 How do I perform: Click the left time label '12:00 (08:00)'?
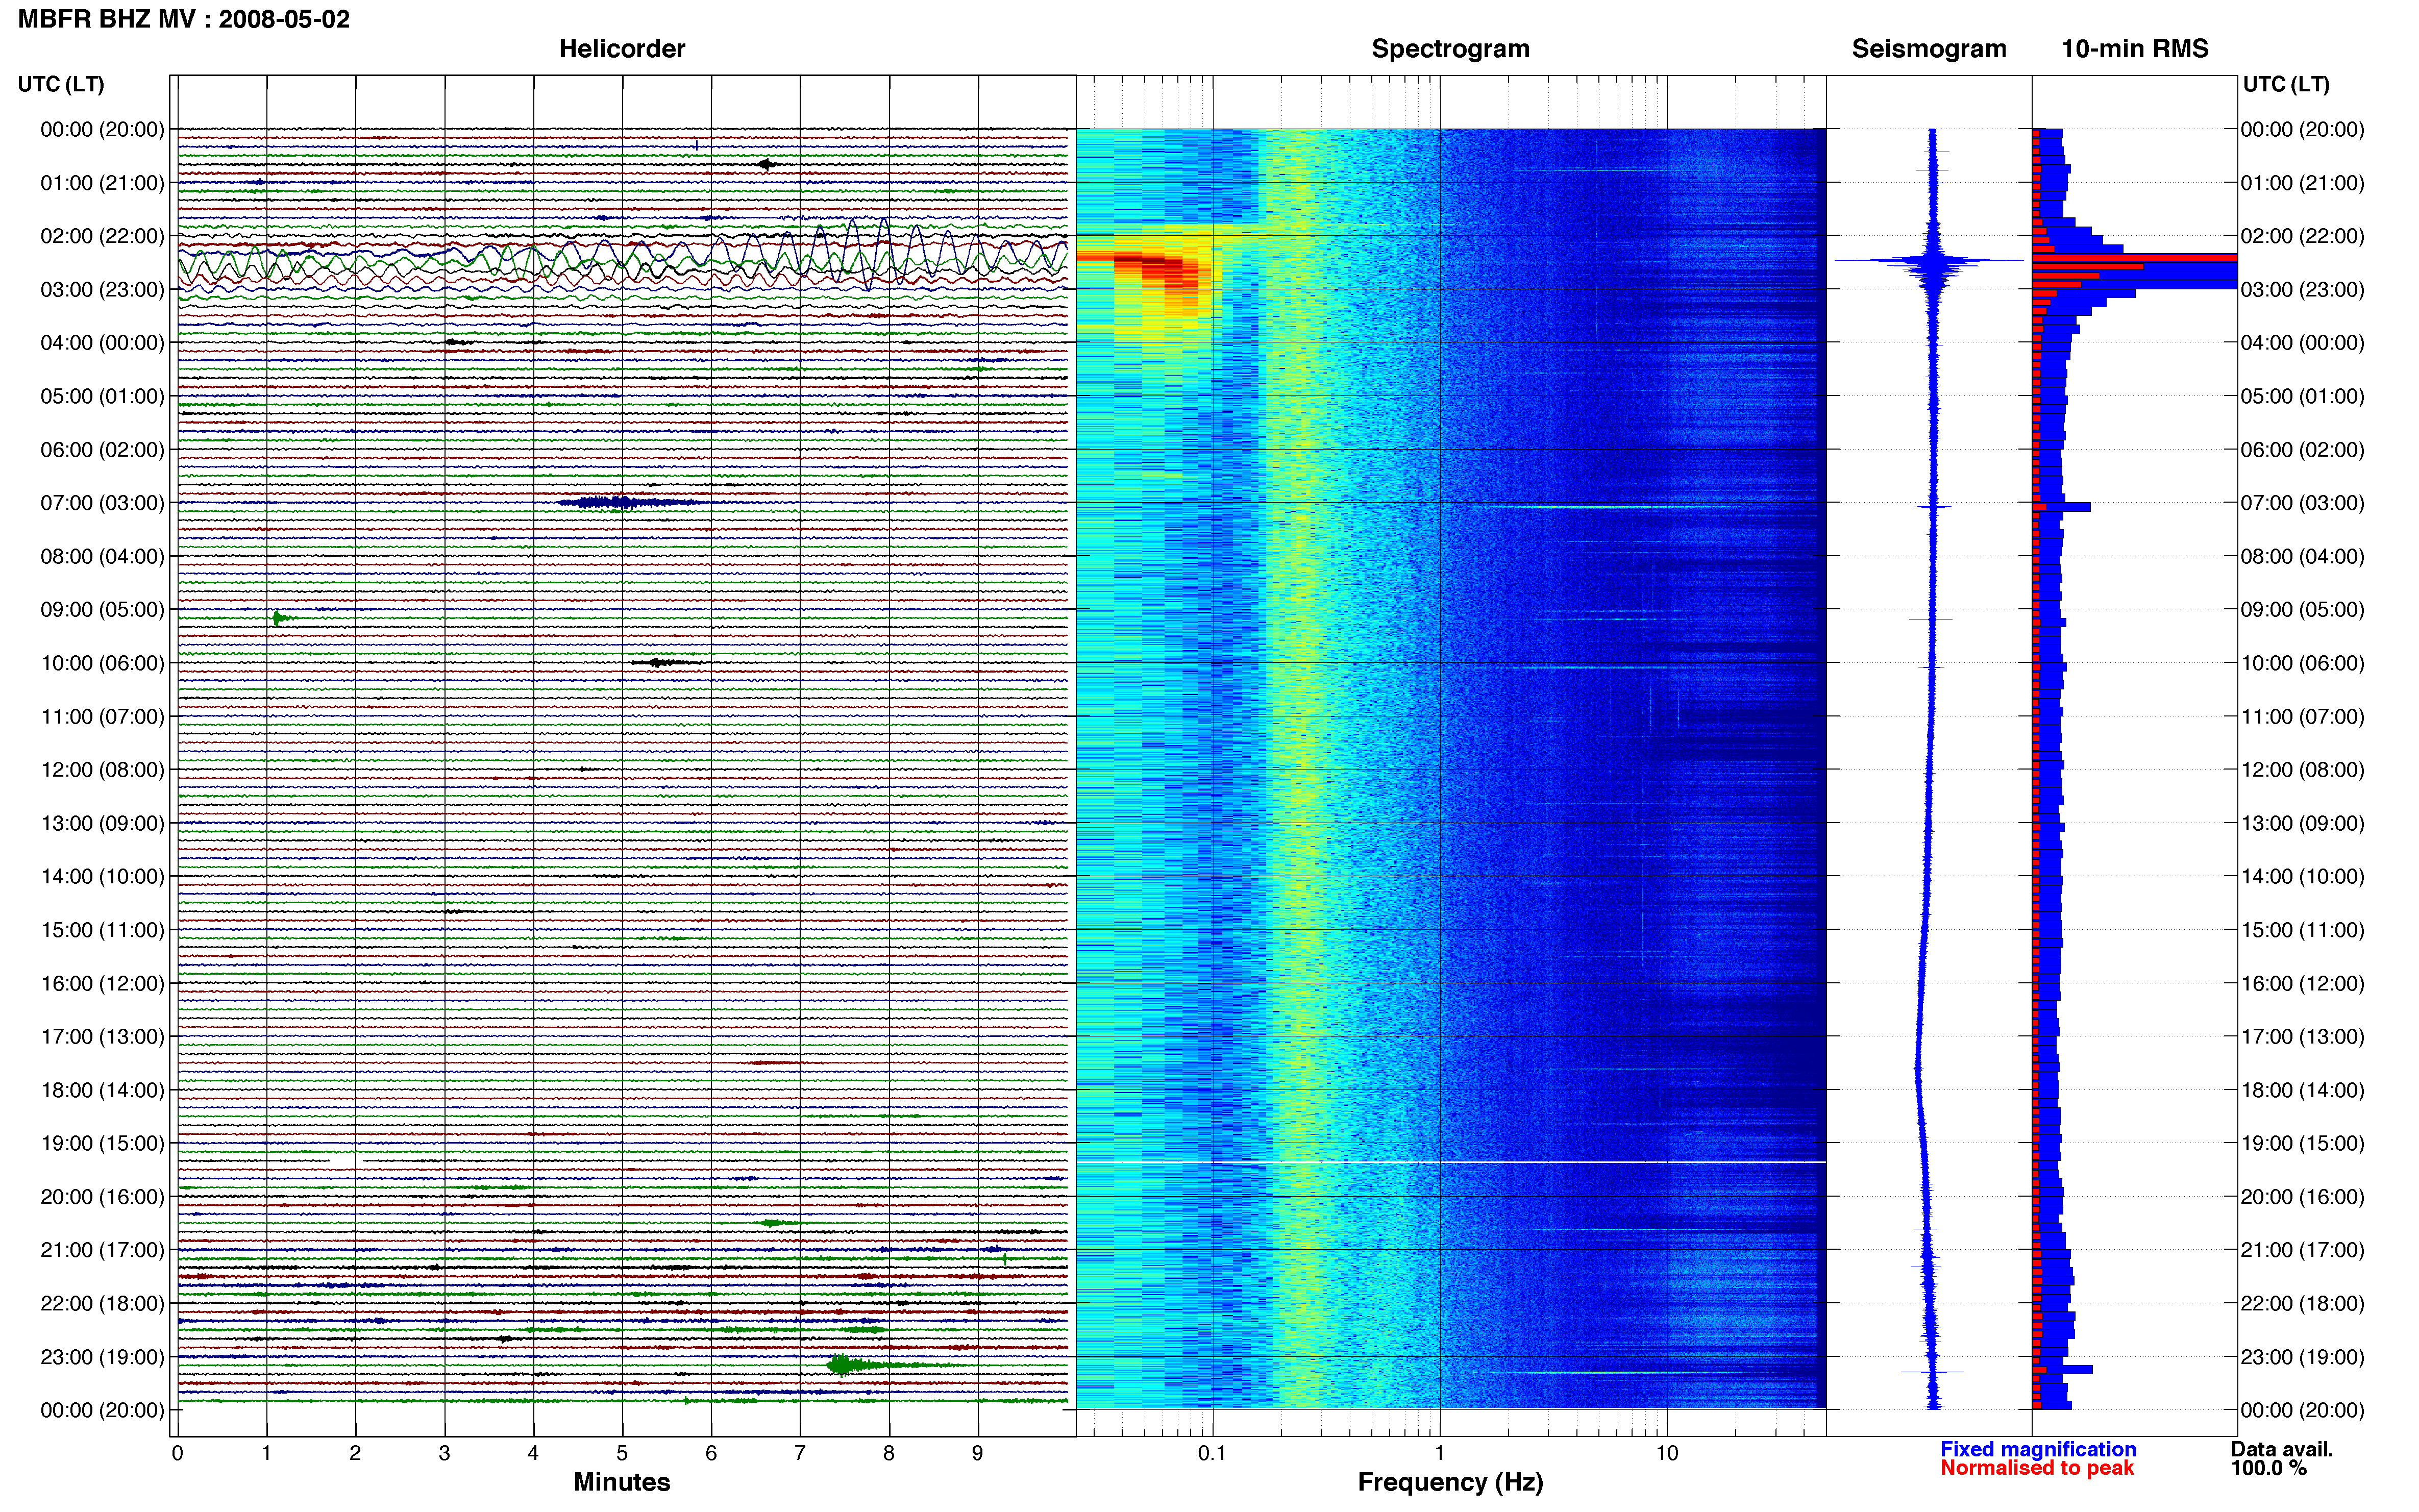pyautogui.click(x=102, y=770)
